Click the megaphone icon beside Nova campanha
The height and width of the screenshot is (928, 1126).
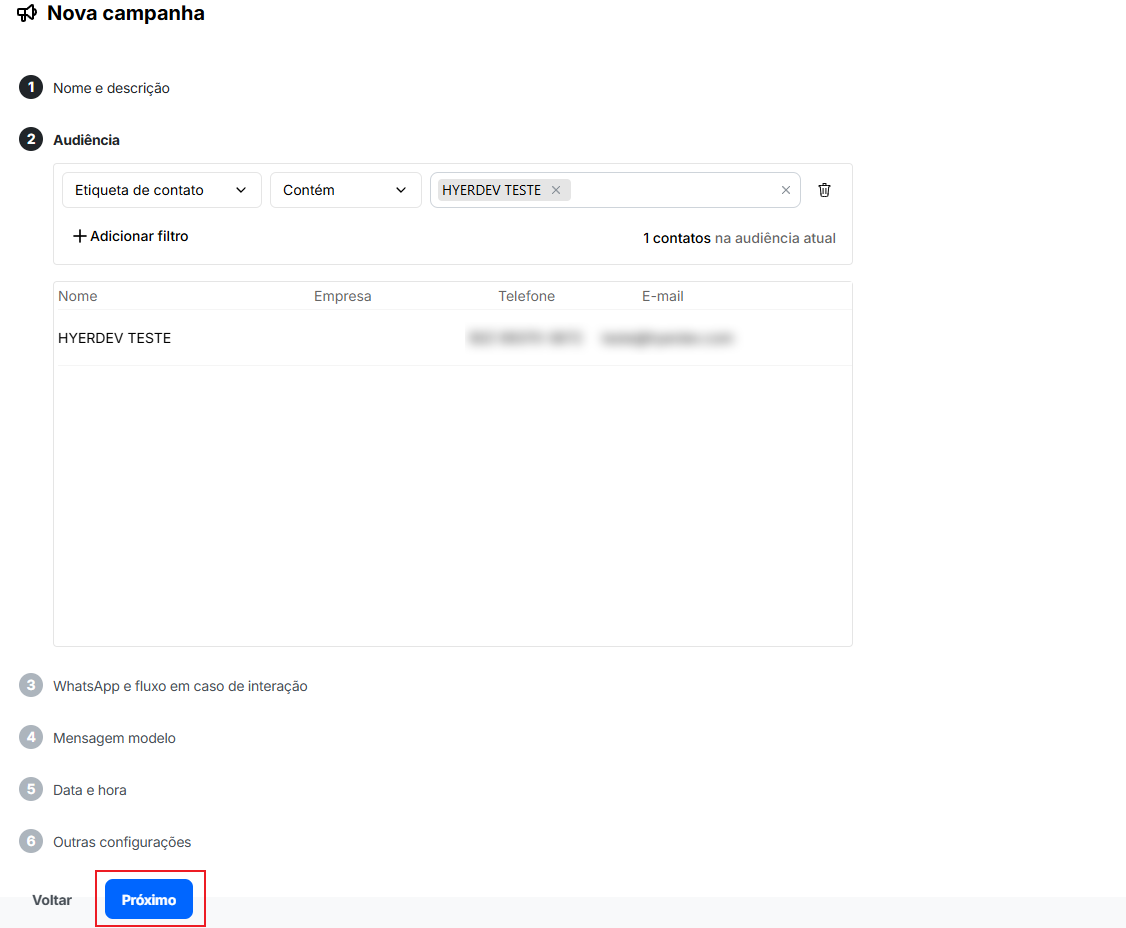27,14
